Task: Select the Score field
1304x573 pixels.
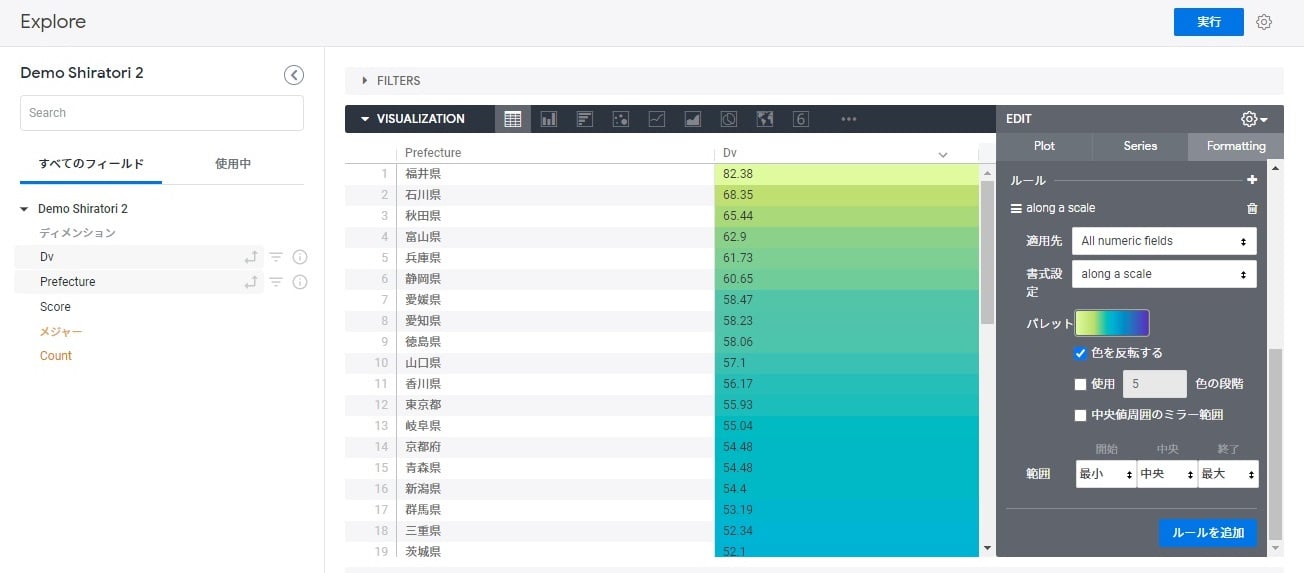Action: (x=55, y=307)
